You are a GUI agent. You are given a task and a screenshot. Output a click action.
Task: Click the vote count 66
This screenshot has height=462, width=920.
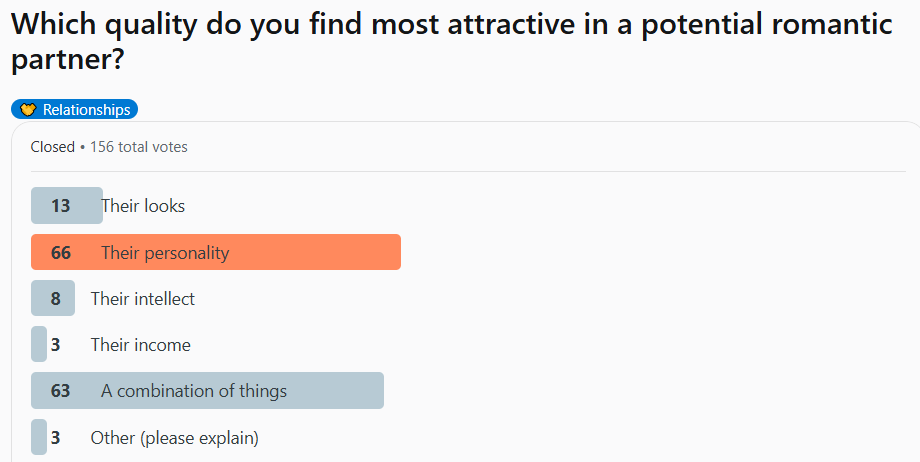click(60, 252)
